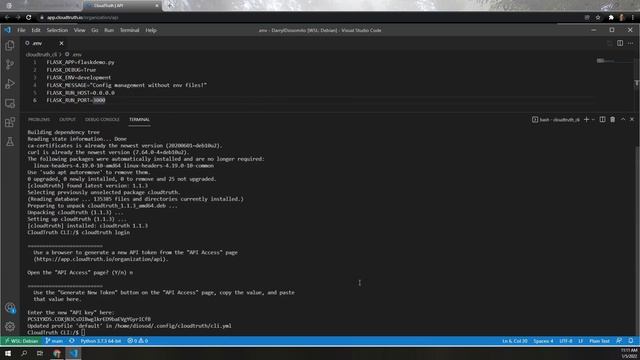Screen dimensions: 640x360
Task: Open the Run menu
Action: tap(109, 30)
